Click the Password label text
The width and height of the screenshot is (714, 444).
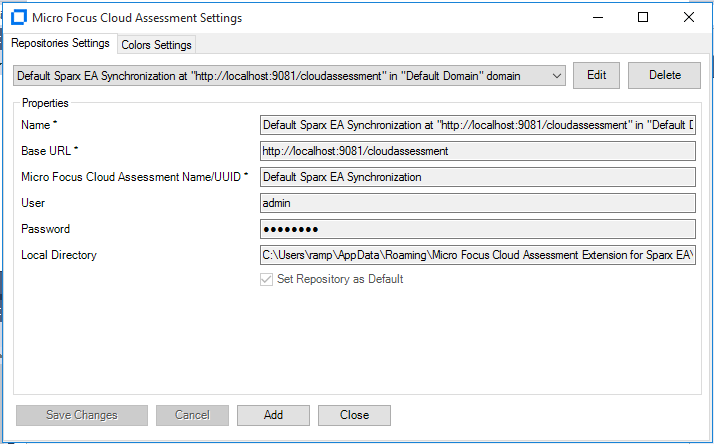(46, 229)
